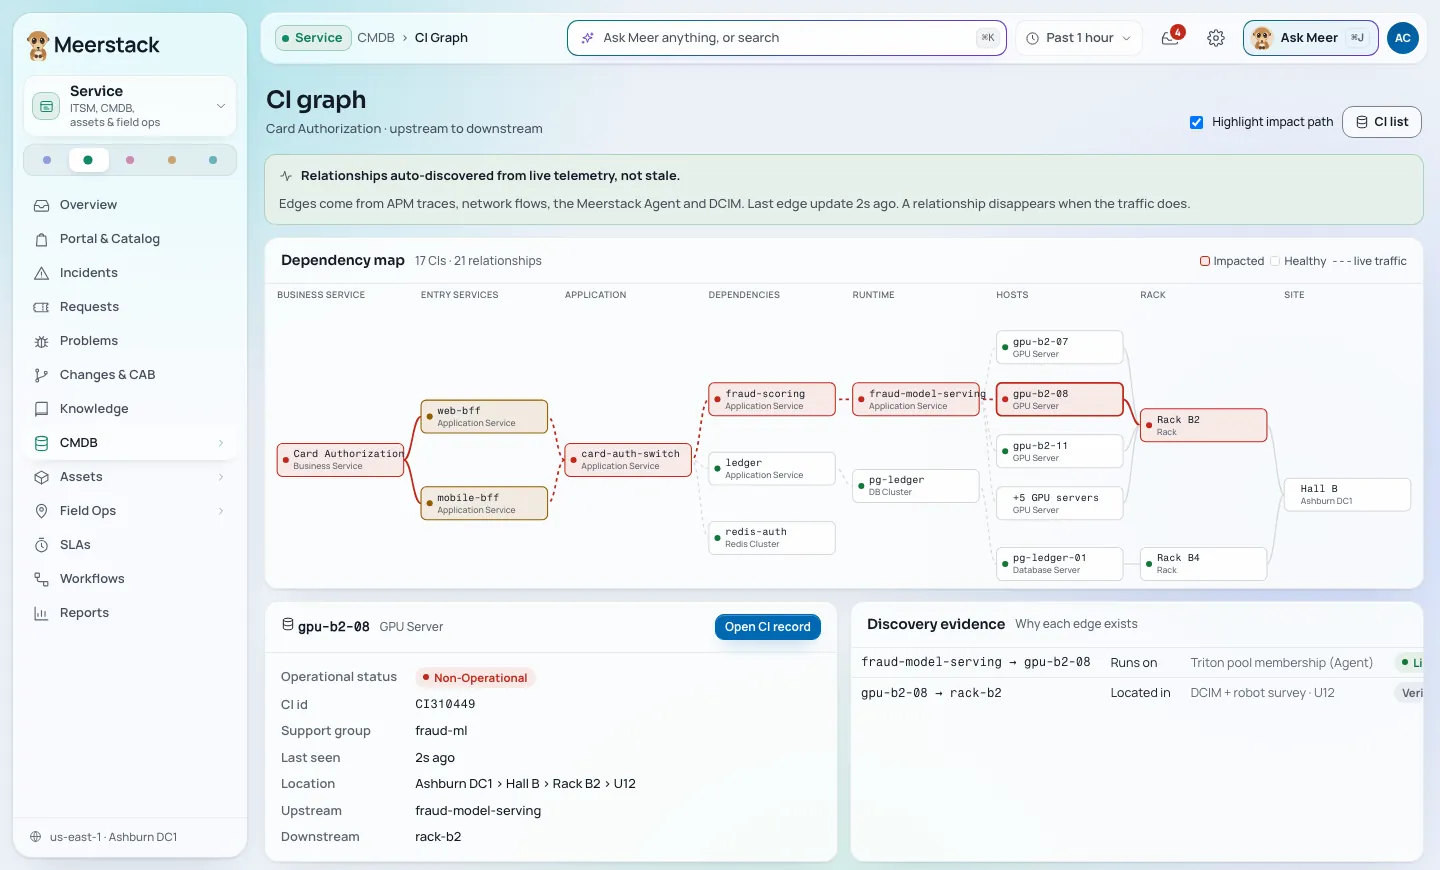This screenshot has width=1440, height=870.
Task: Select the redis-auth node
Action: (x=772, y=538)
